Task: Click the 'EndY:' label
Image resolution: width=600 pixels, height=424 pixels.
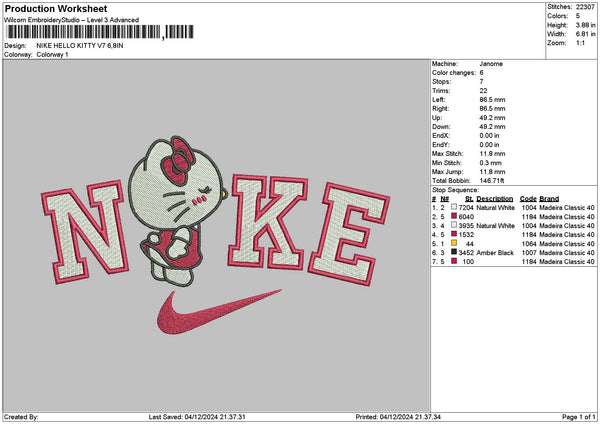Action: click(441, 145)
